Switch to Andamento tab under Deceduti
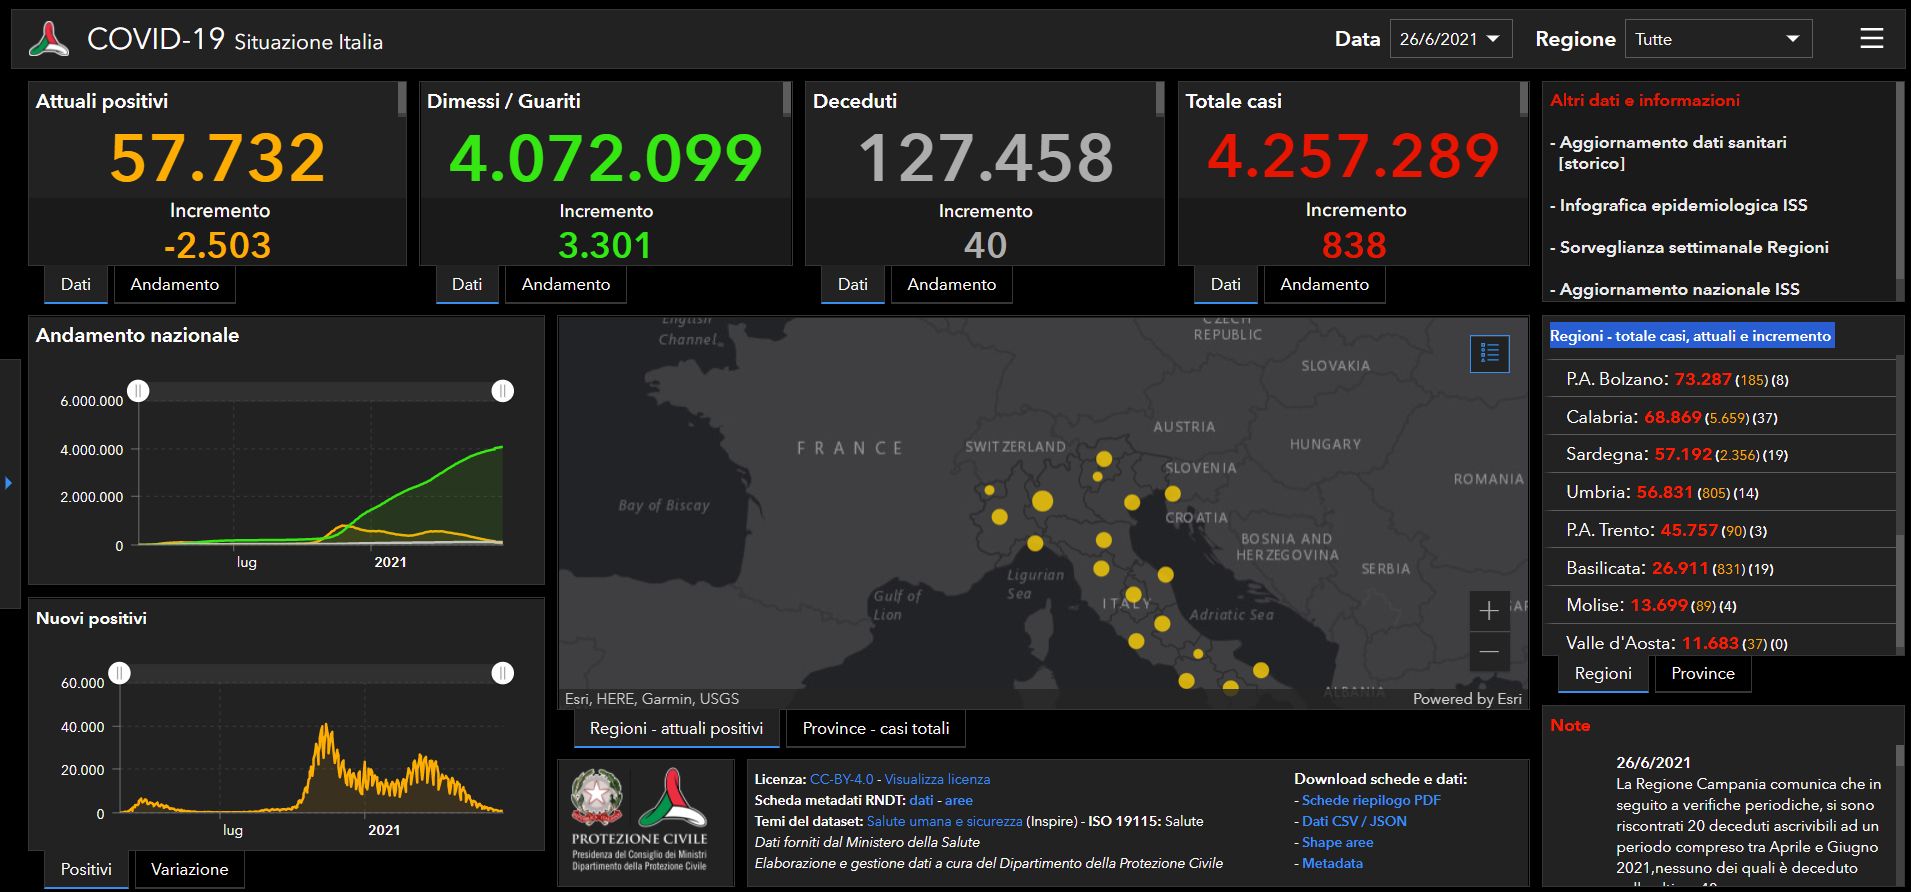 951,284
